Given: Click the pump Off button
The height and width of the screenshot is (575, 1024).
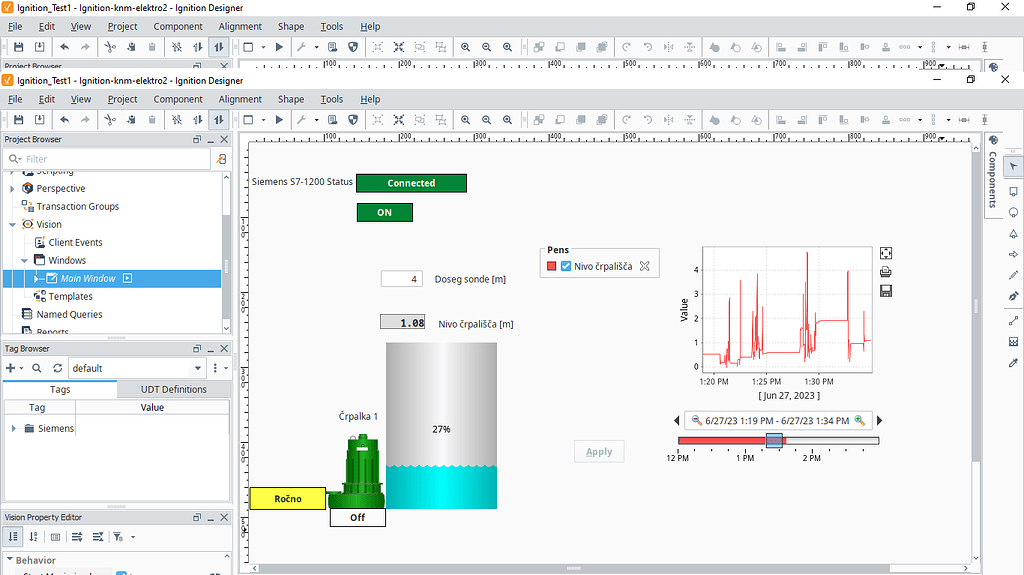Looking at the screenshot, I should coord(357,517).
